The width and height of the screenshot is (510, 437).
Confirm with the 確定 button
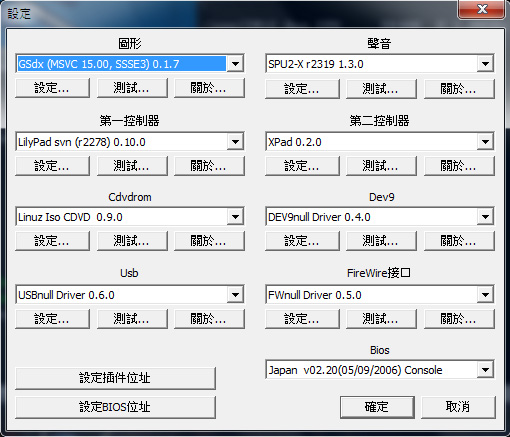tap(377, 407)
